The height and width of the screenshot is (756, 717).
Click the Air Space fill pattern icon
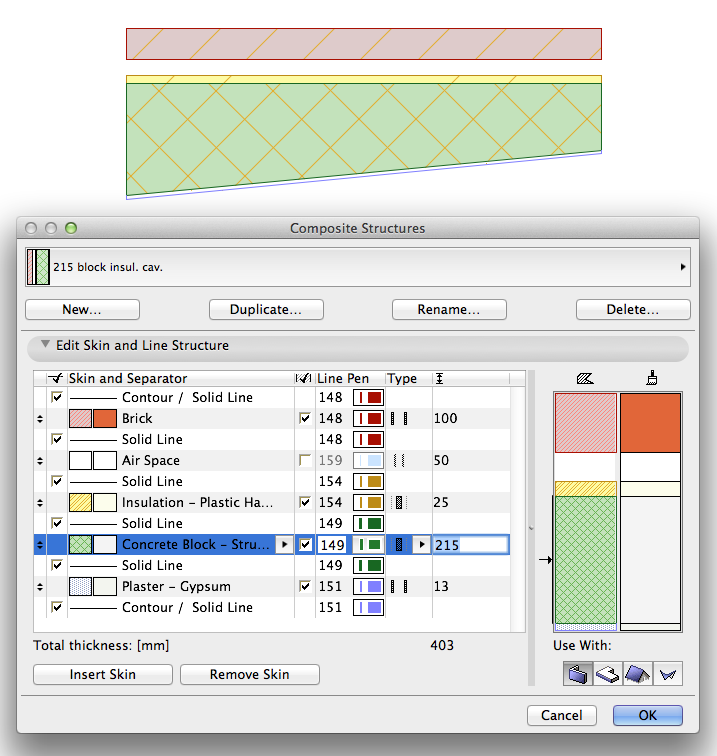point(81,460)
